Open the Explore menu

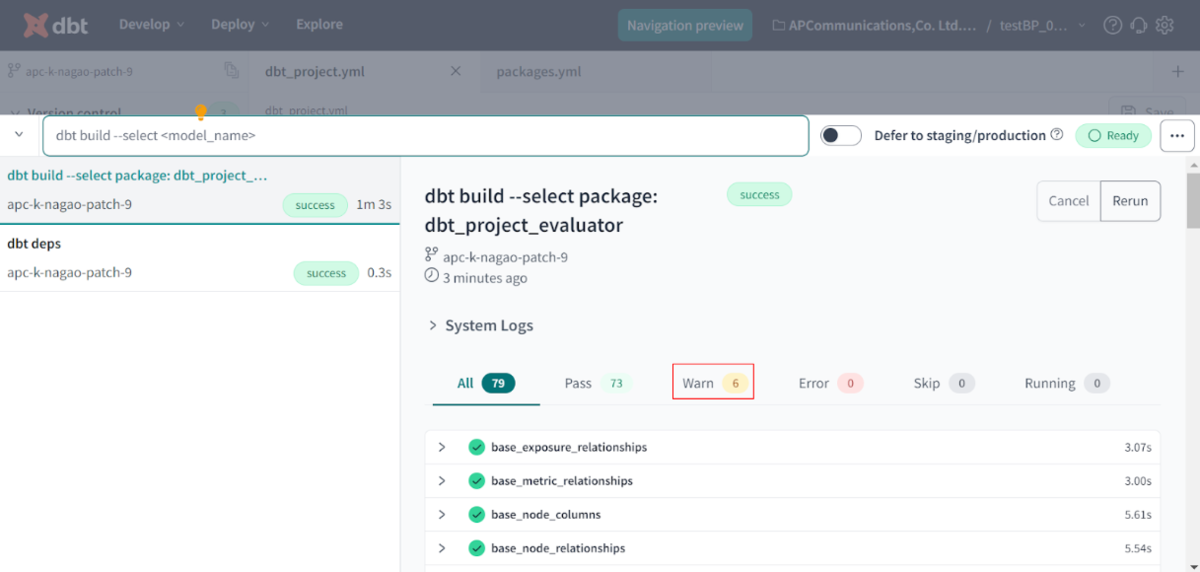pyautogui.click(x=319, y=24)
